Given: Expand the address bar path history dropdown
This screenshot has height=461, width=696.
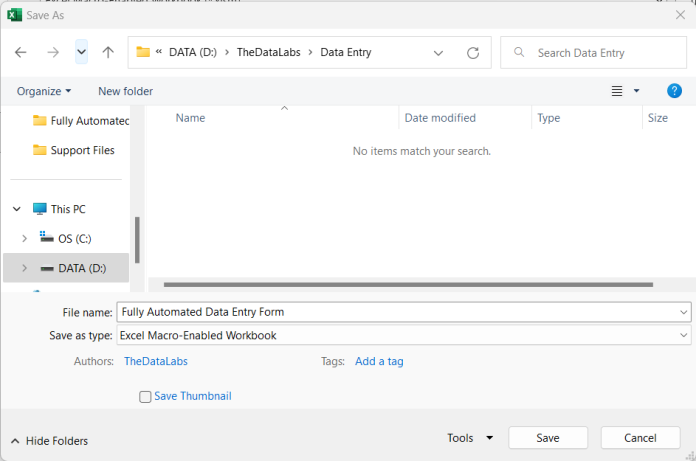Looking at the screenshot, I should (x=438, y=53).
